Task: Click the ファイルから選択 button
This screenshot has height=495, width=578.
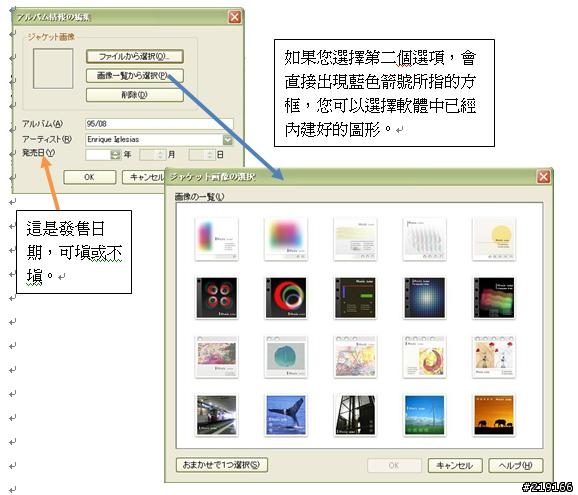Action: [x=135, y=56]
